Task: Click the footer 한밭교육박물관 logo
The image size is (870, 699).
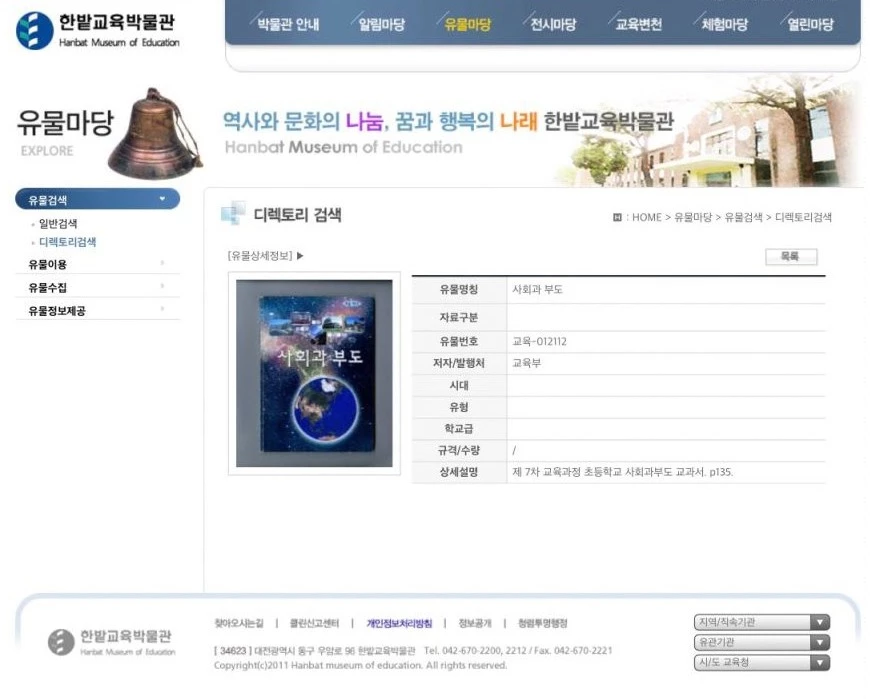Action: pyautogui.click(x=112, y=642)
